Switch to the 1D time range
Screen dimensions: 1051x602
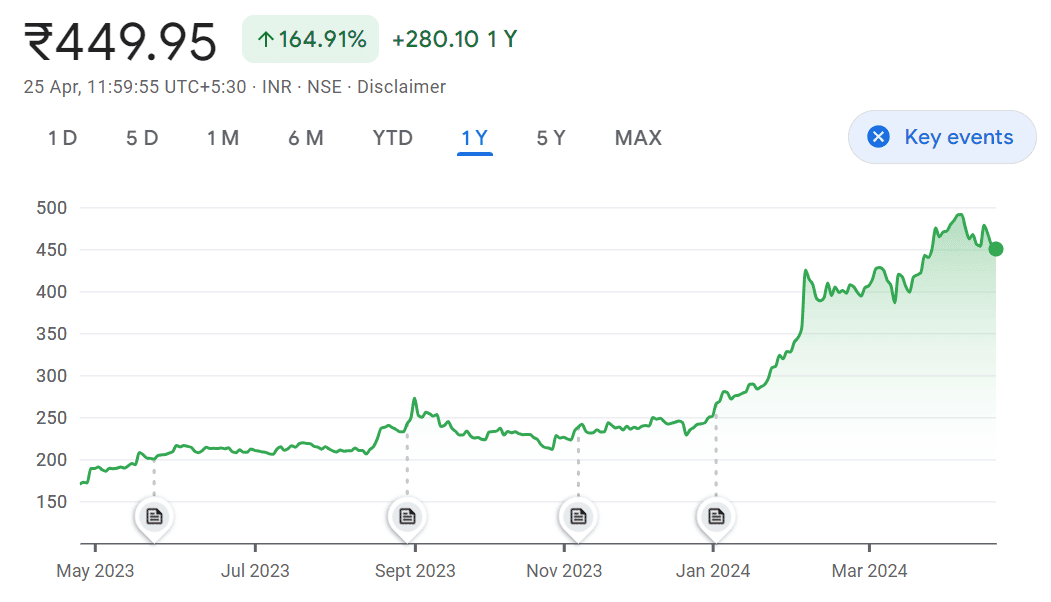[62, 138]
